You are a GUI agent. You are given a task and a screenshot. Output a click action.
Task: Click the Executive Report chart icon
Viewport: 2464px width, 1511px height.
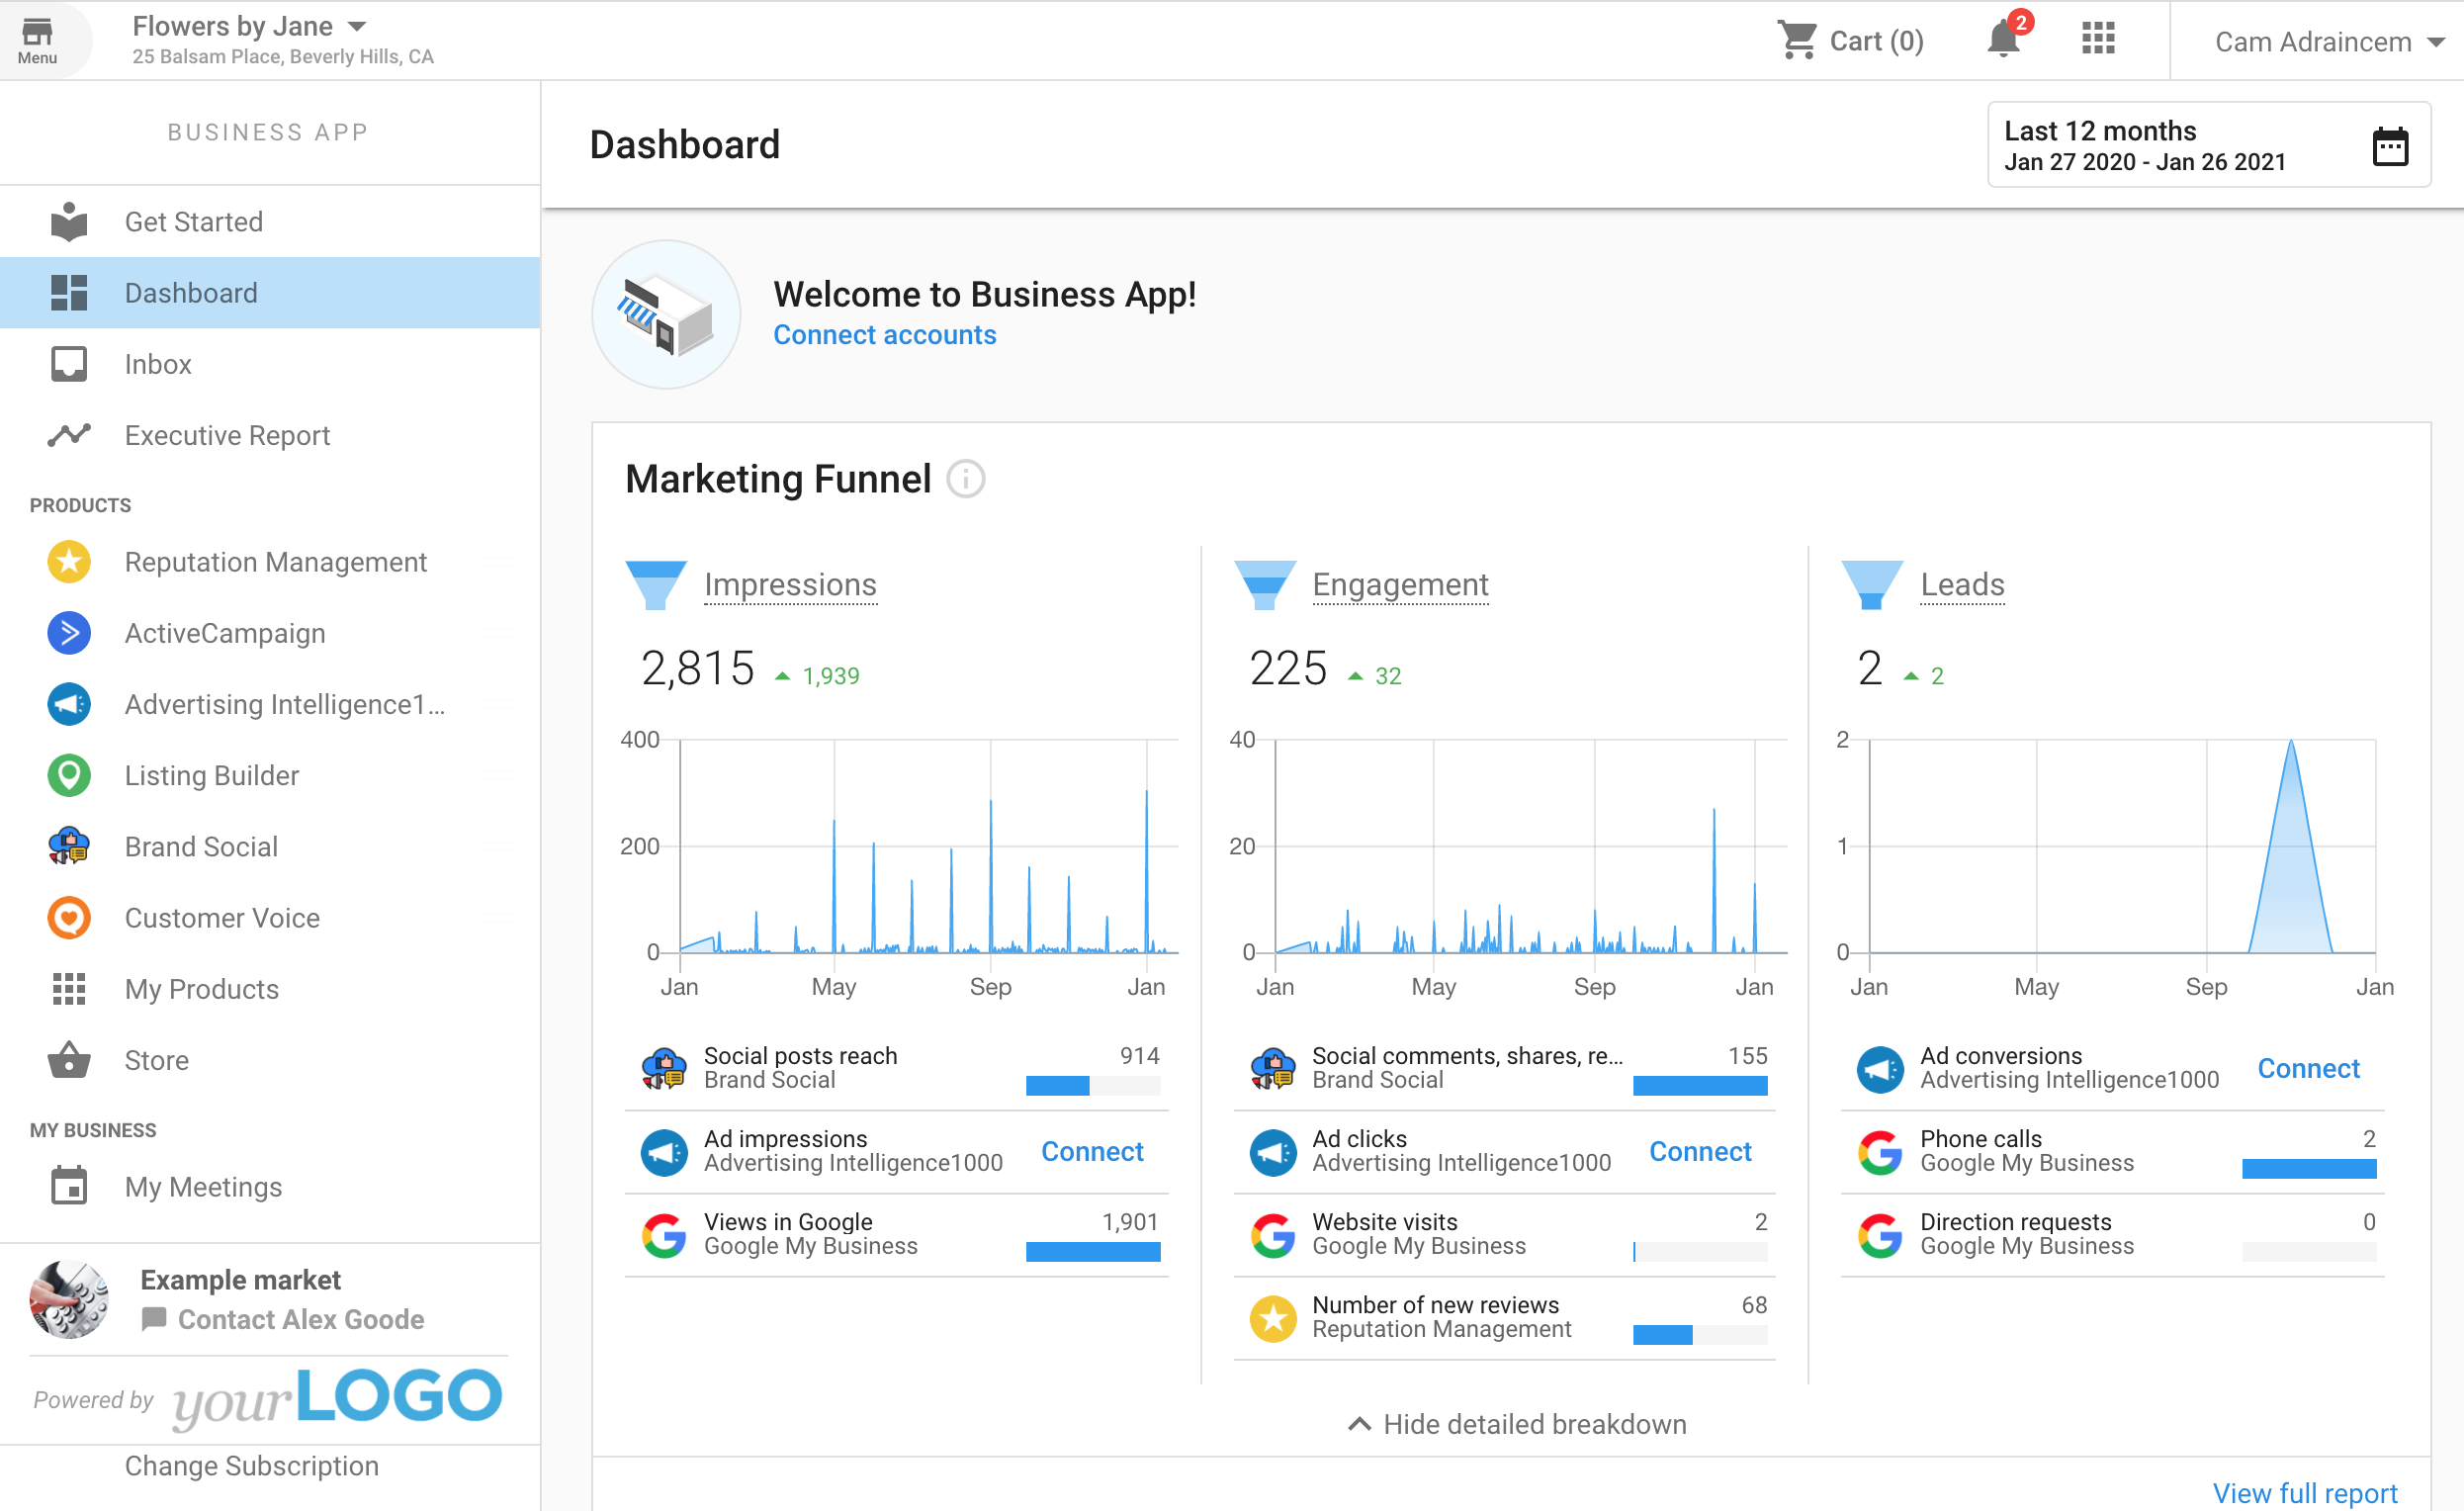click(69, 435)
